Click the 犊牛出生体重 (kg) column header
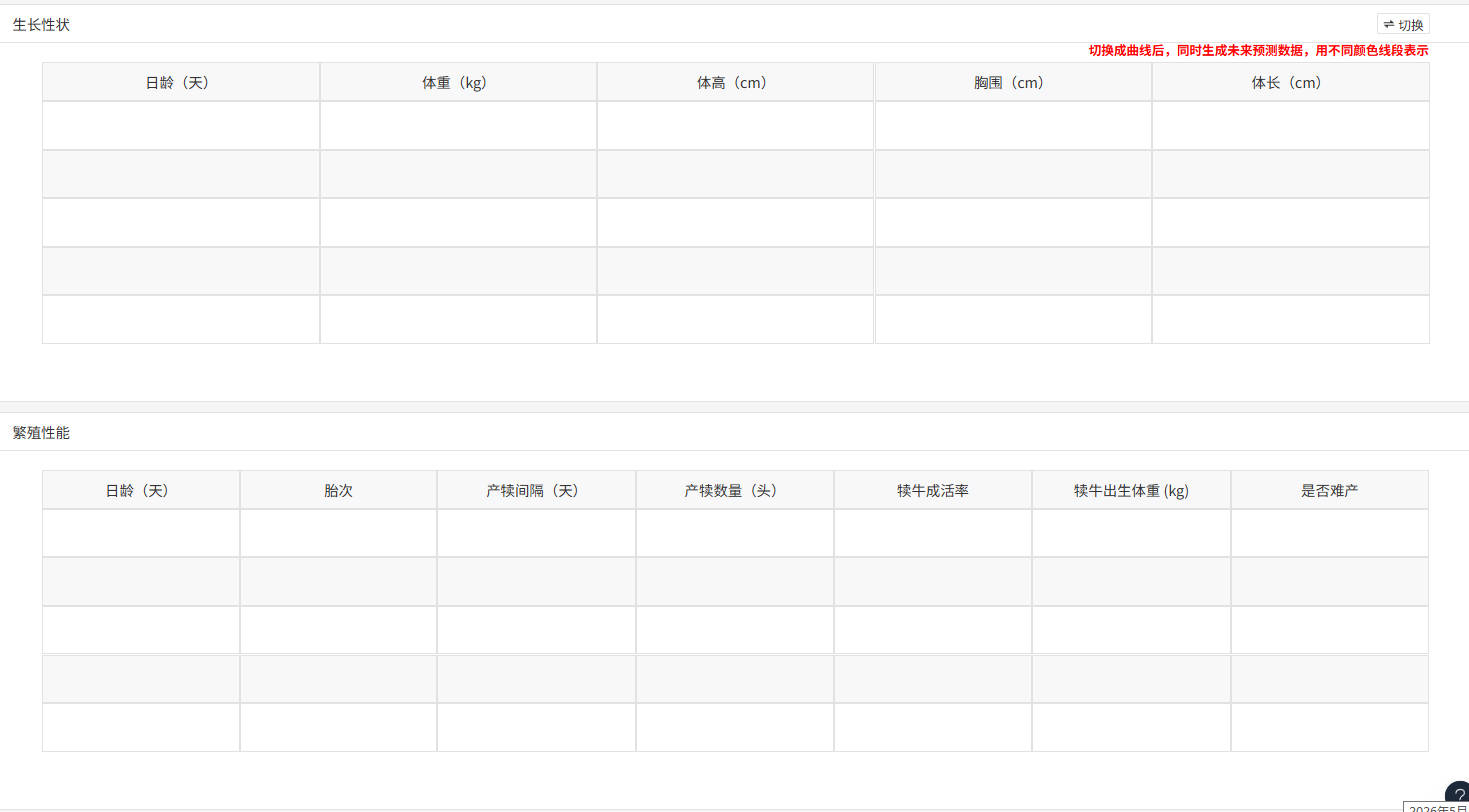This screenshot has width=1469, height=812. pyautogui.click(x=1131, y=491)
